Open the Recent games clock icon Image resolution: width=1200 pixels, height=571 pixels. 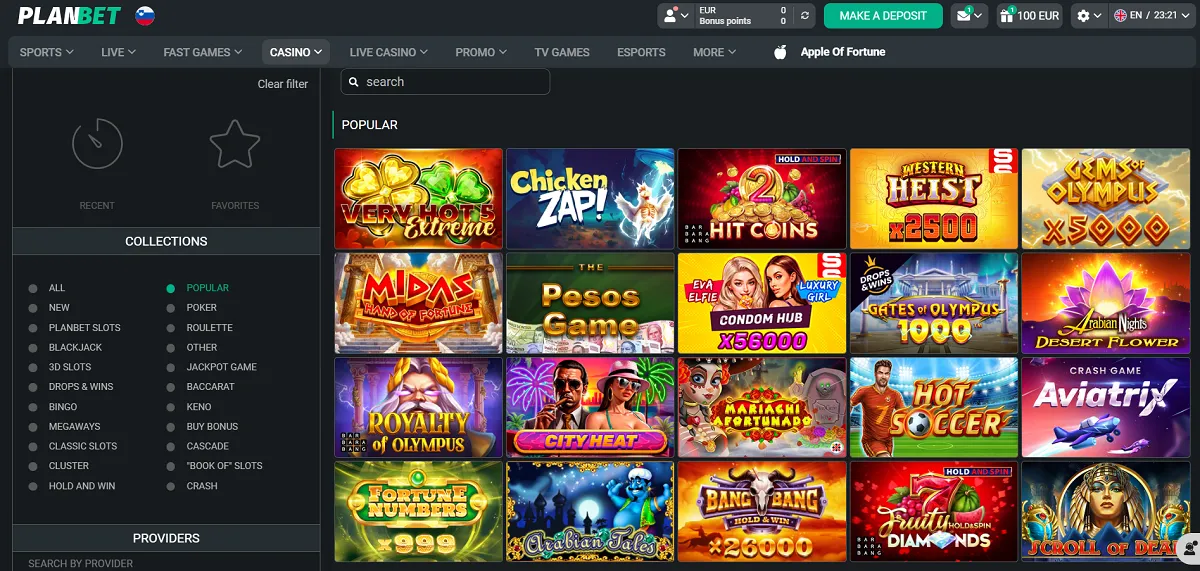[97, 143]
